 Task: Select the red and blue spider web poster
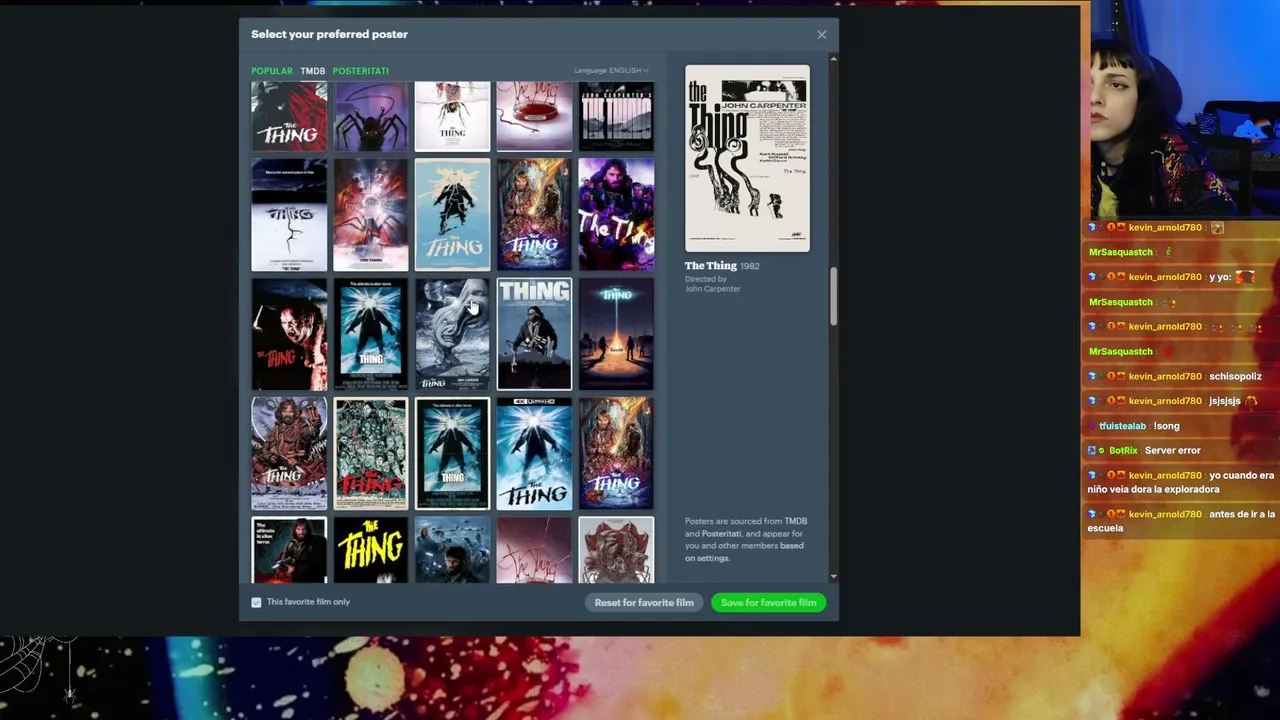pos(371,214)
